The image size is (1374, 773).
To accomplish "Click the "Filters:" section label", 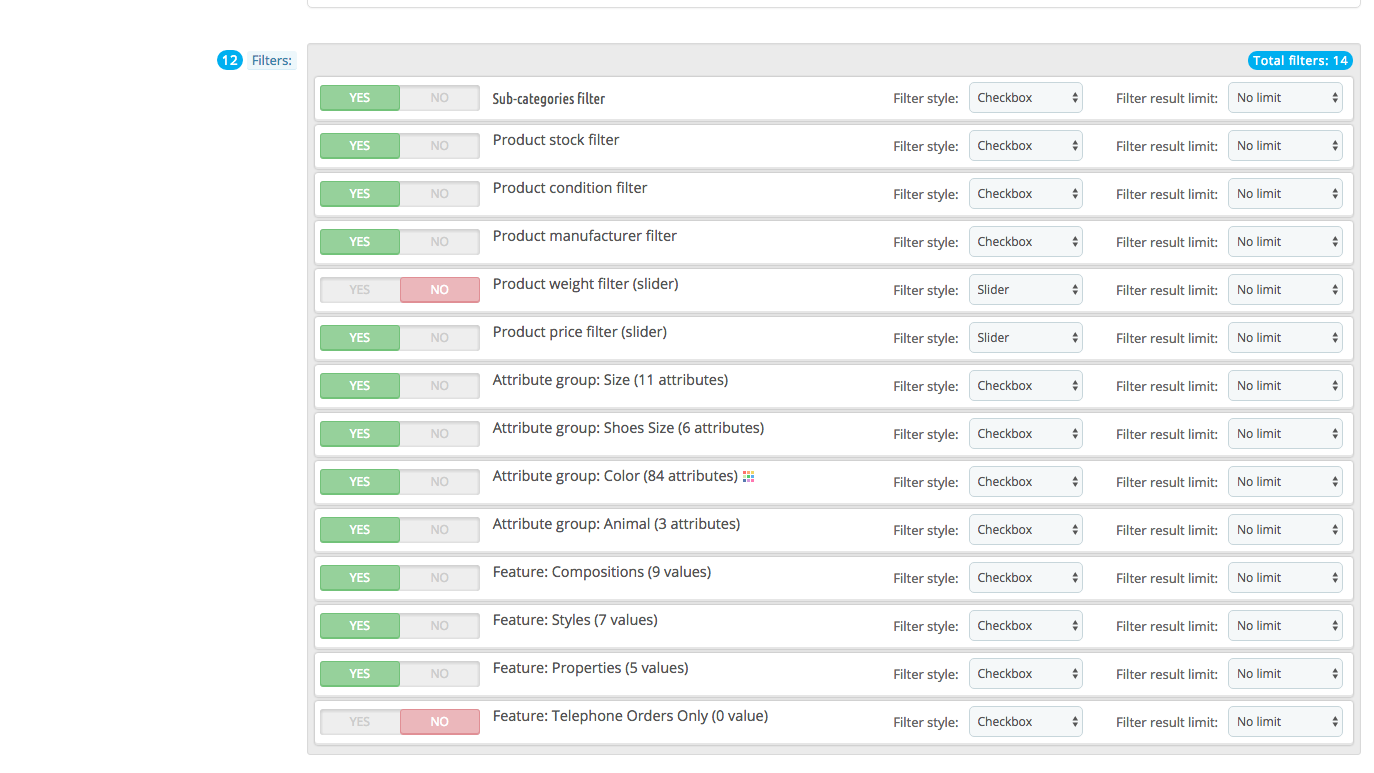I will (x=272, y=61).
